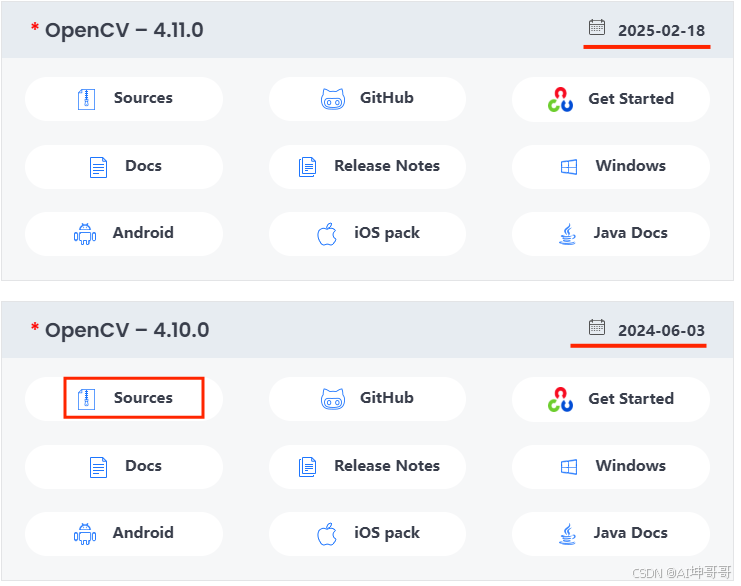Image resolution: width=741 pixels, height=586 pixels.
Task: Open Docs for OpenCV 4.11.0
Action: click(x=124, y=167)
